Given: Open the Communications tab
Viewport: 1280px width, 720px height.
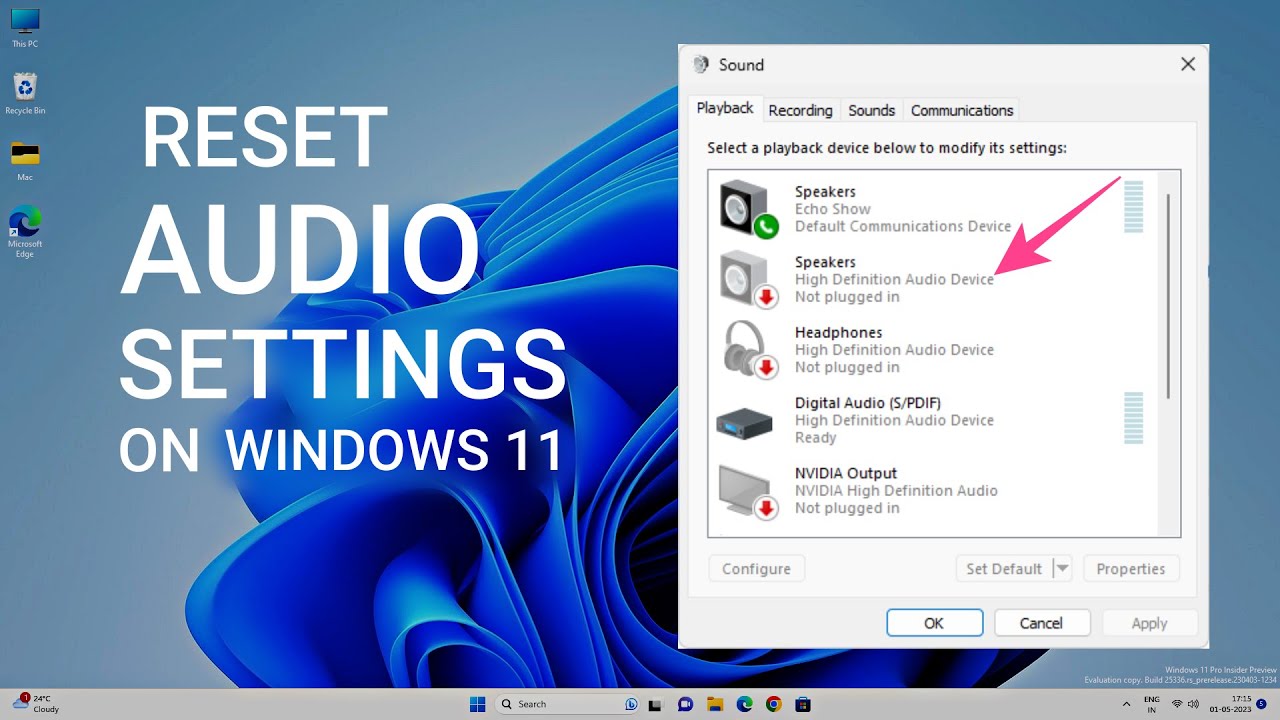Looking at the screenshot, I should [x=961, y=110].
